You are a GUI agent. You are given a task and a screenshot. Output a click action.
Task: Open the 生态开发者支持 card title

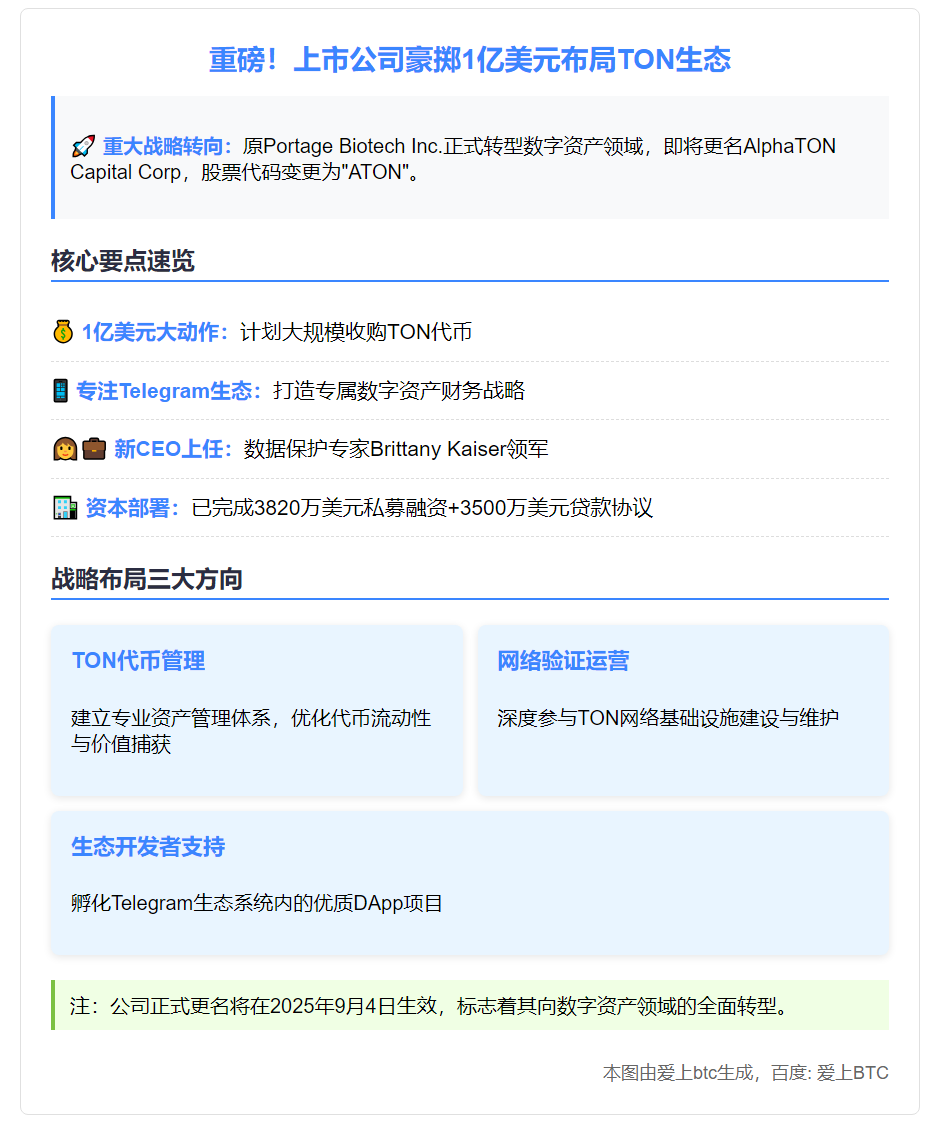(x=148, y=847)
